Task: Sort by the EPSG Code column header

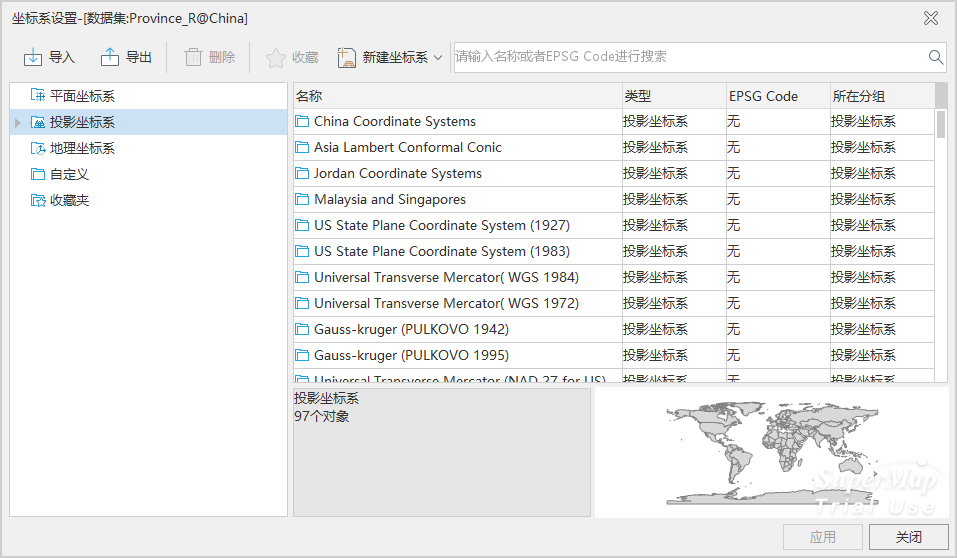Action: pyautogui.click(x=776, y=96)
